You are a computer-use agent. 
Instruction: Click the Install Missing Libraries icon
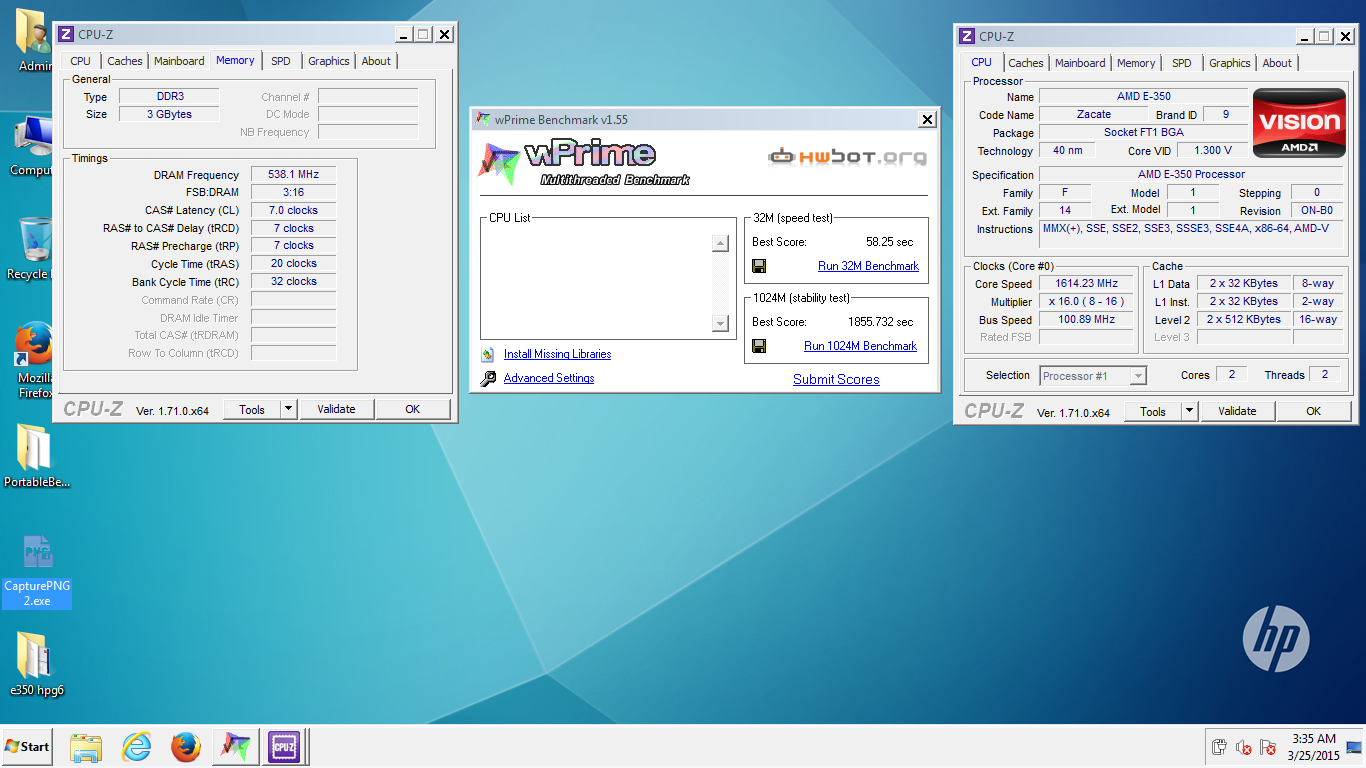(488, 354)
